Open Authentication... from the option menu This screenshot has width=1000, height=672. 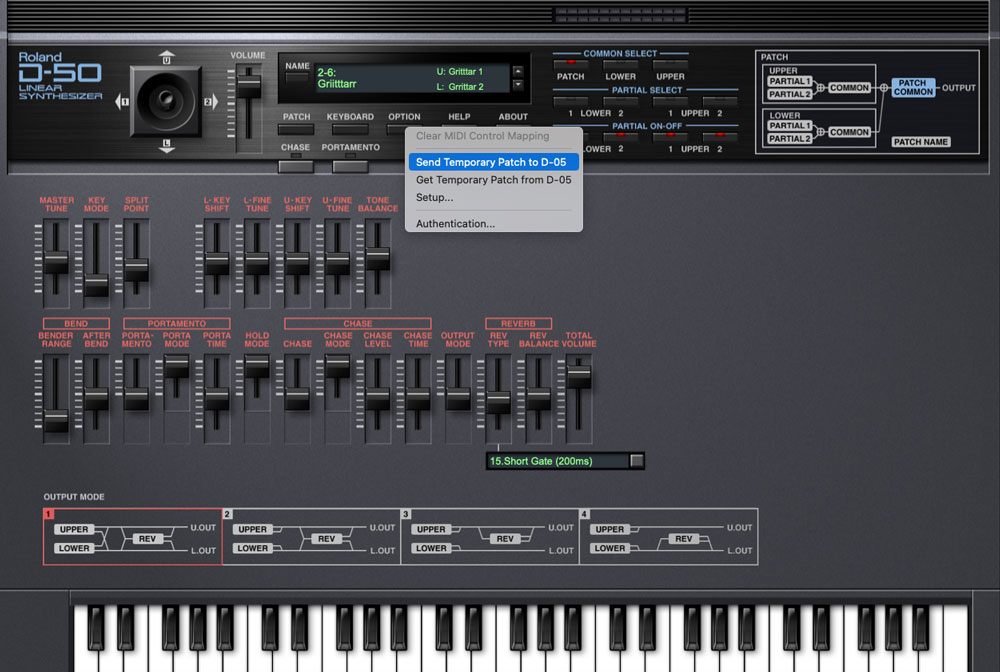click(x=494, y=224)
